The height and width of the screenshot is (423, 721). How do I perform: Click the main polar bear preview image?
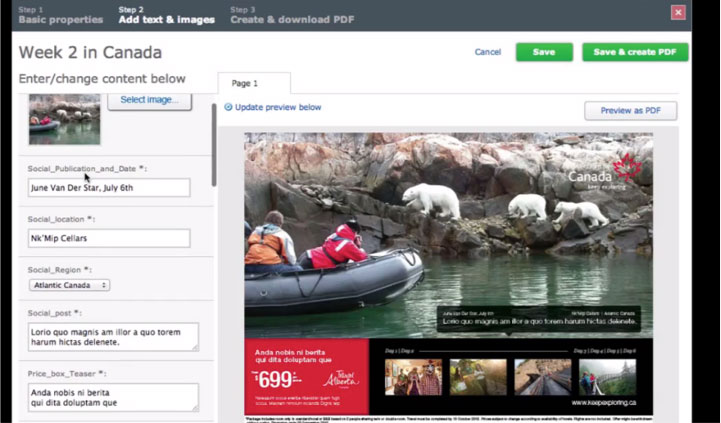point(448,235)
